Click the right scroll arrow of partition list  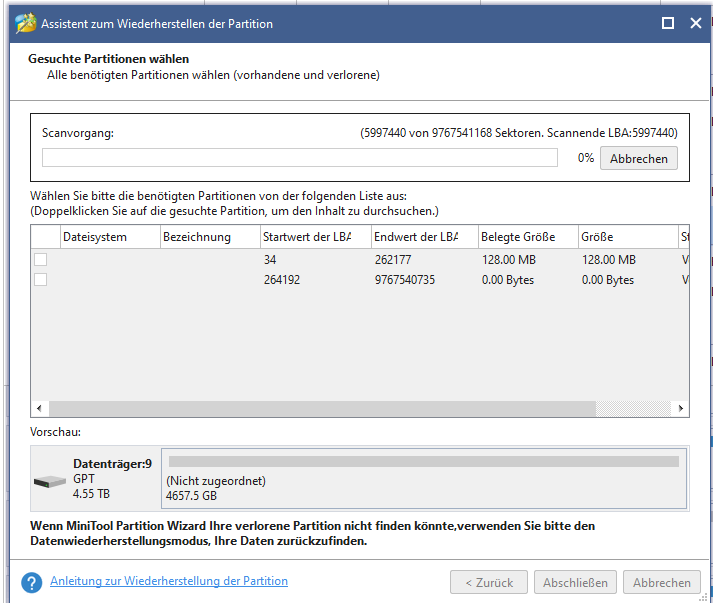[x=680, y=408]
